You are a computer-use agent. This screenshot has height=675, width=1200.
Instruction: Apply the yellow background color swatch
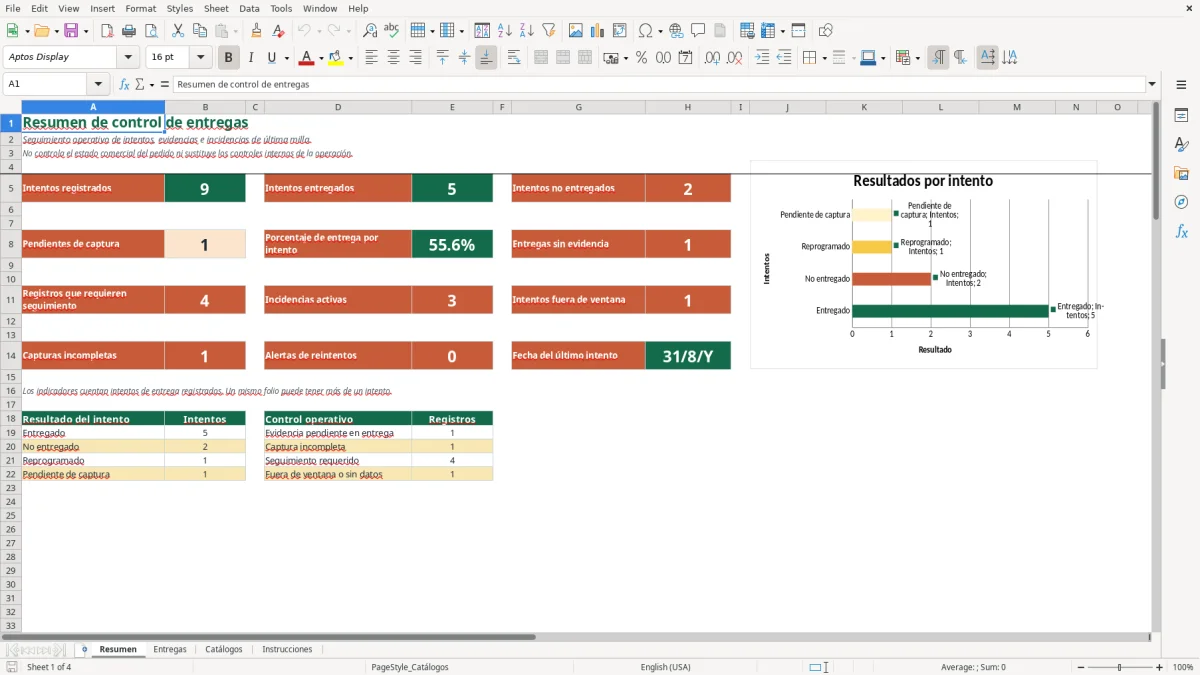(336, 58)
